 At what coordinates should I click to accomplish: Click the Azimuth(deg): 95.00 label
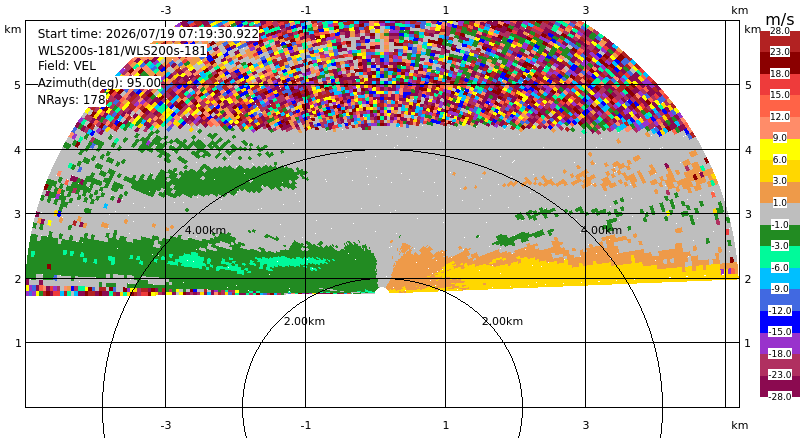click(x=99, y=83)
